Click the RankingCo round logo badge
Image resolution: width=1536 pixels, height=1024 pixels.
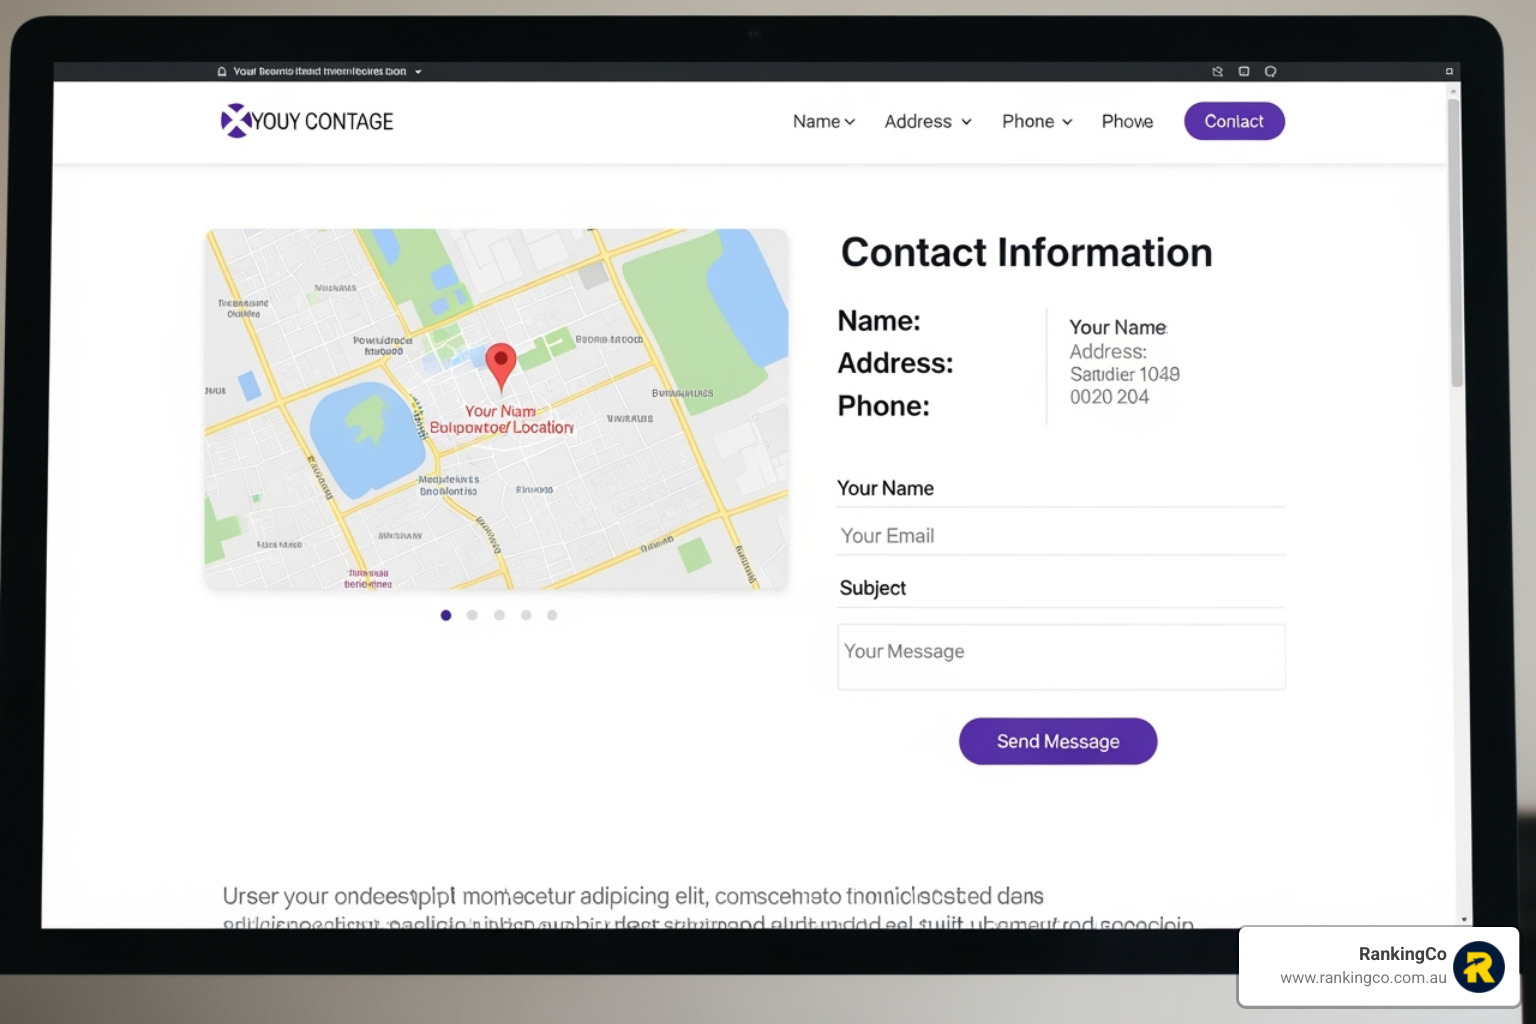1479,967
